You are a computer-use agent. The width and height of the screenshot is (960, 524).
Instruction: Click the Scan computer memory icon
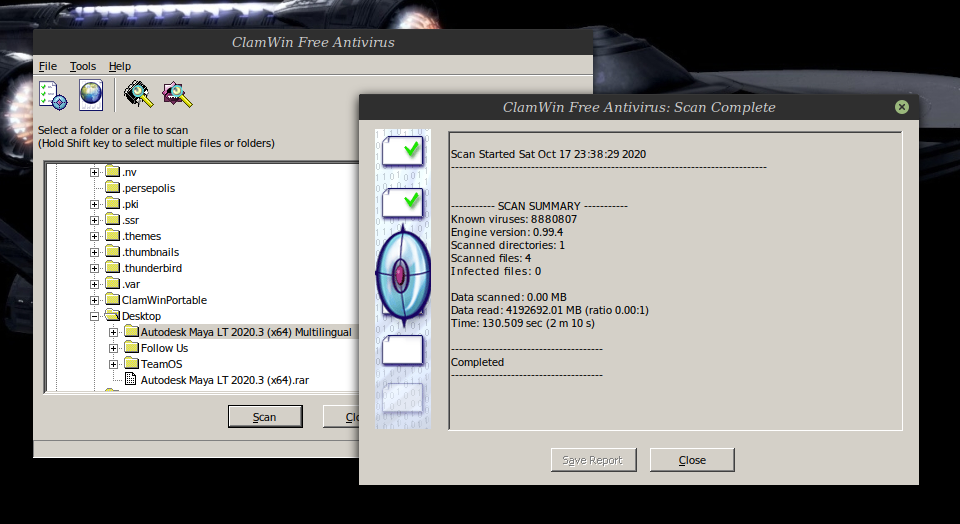tap(139, 95)
